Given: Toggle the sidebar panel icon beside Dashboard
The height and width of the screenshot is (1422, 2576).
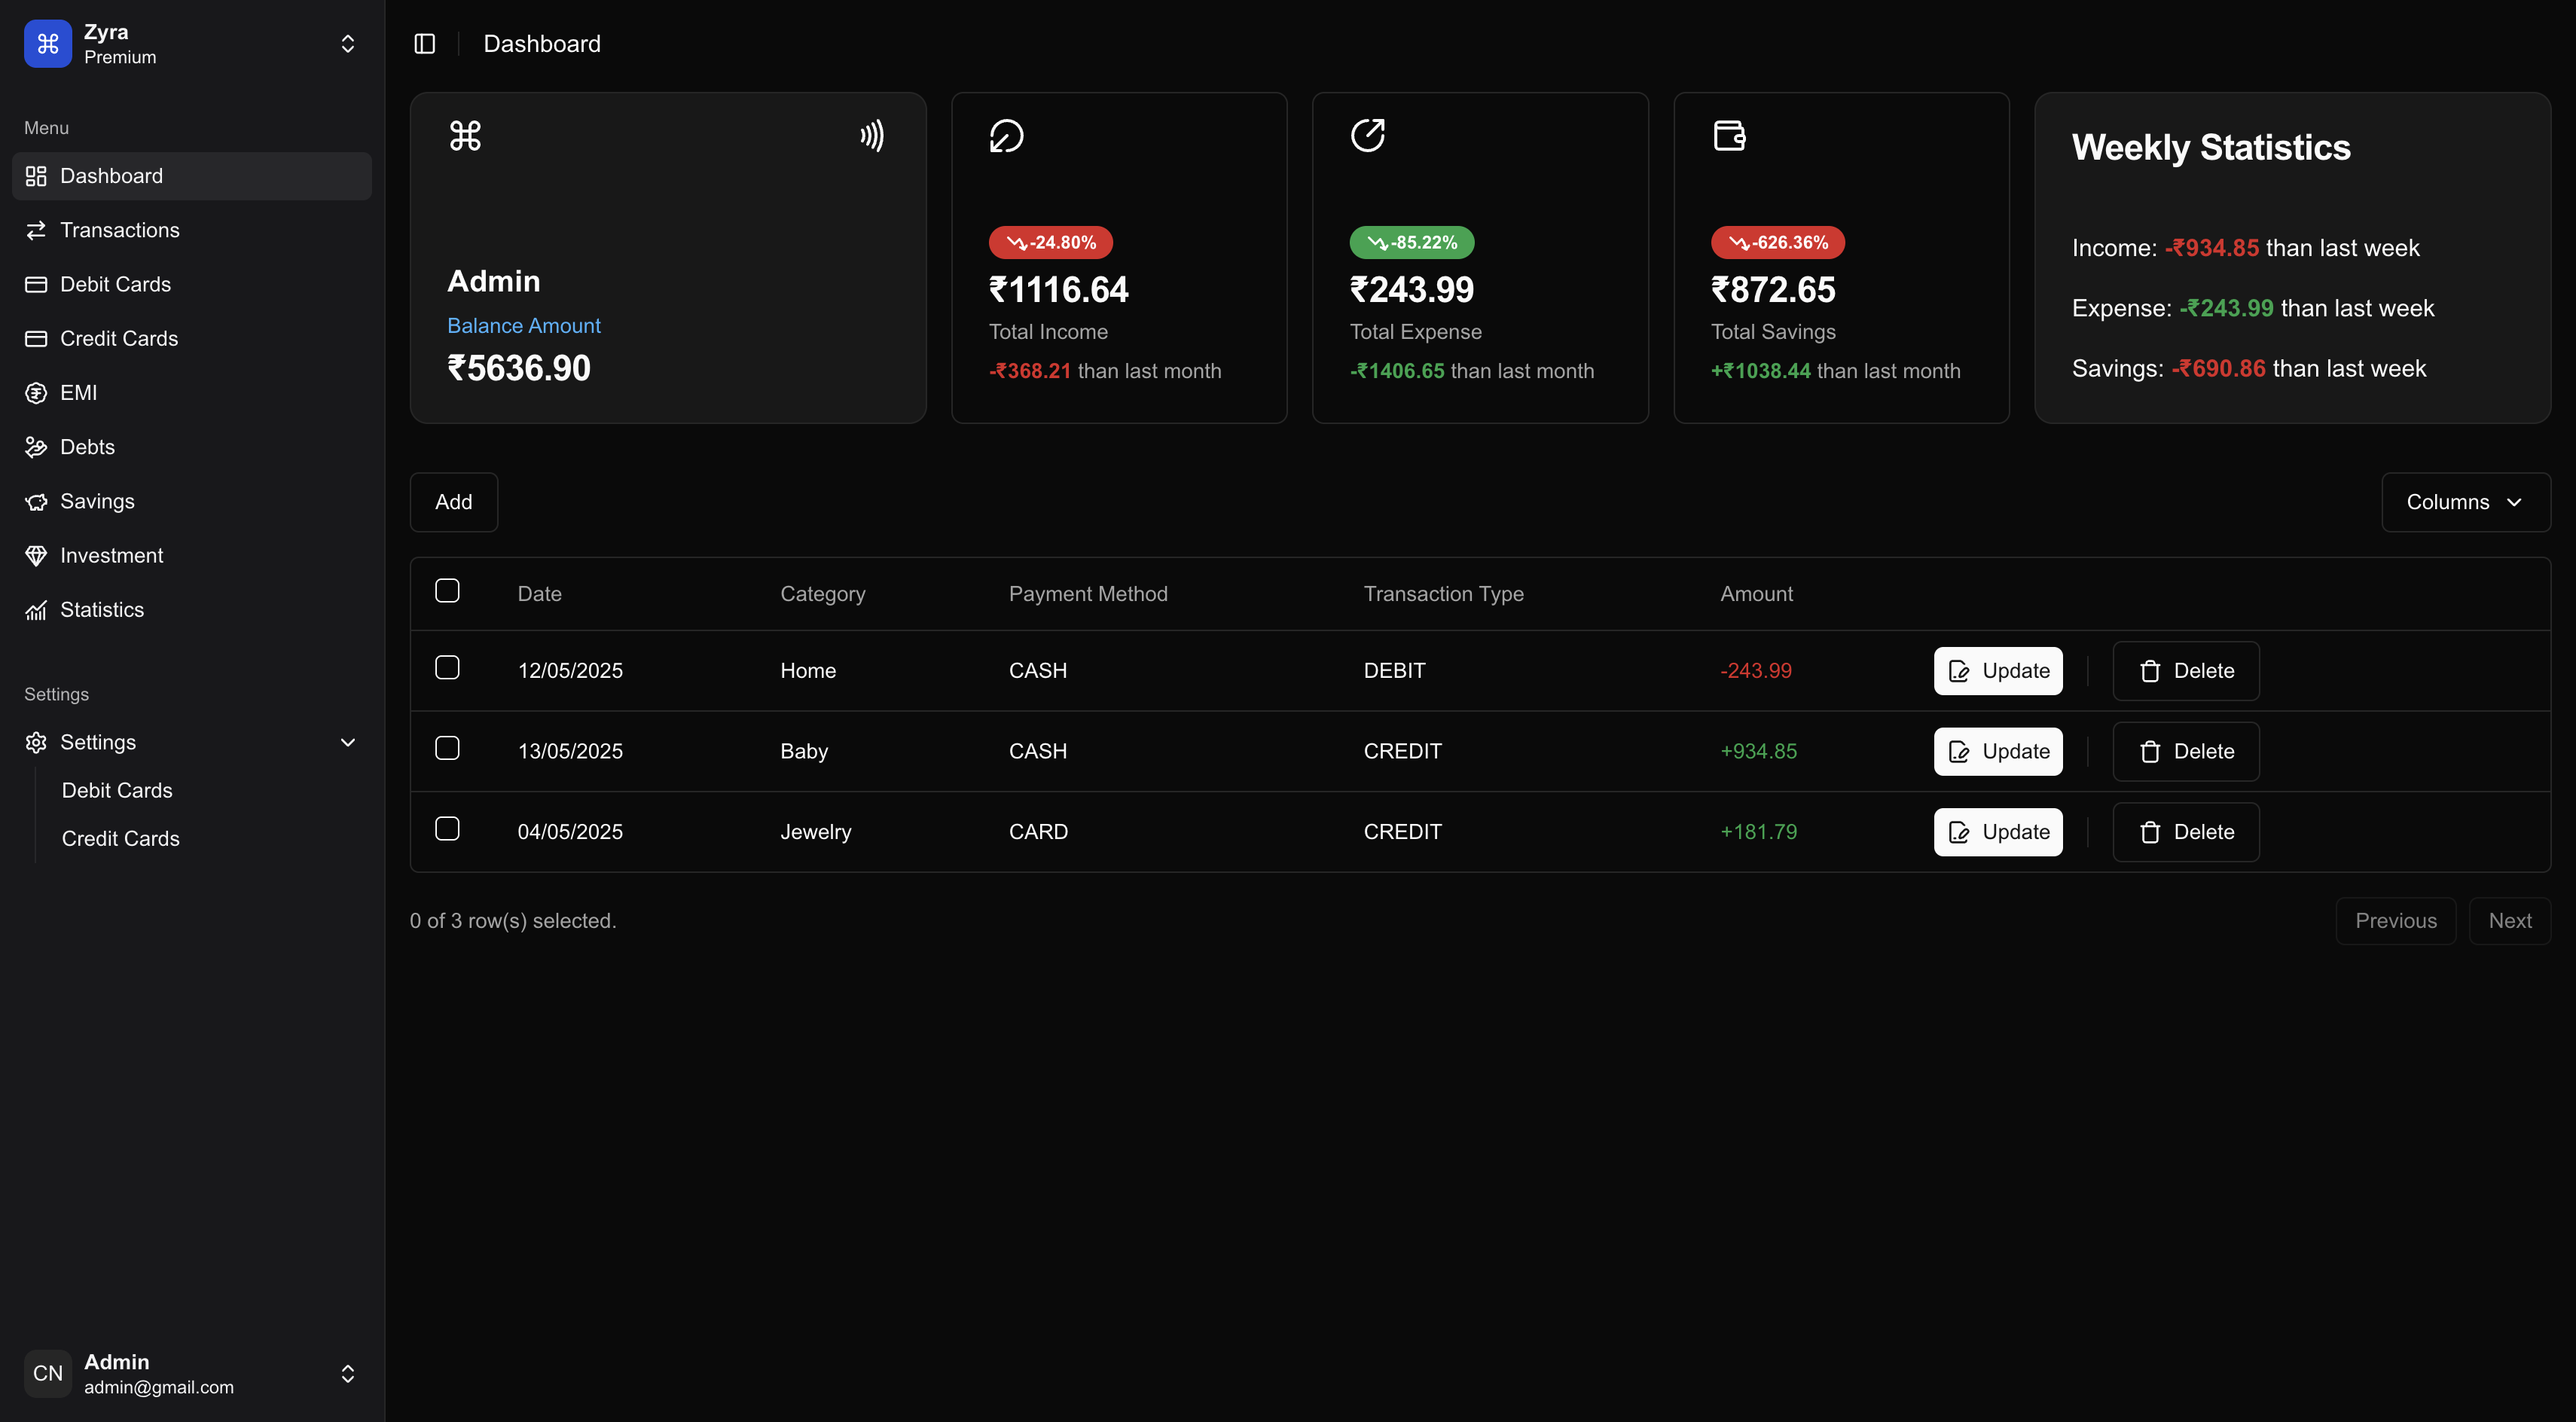Looking at the screenshot, I should 425,43.
